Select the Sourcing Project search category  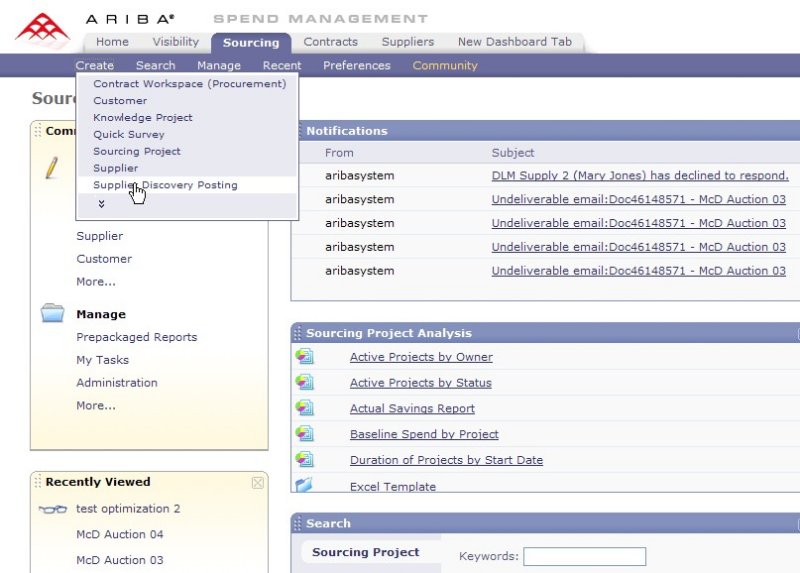[366, 552]
